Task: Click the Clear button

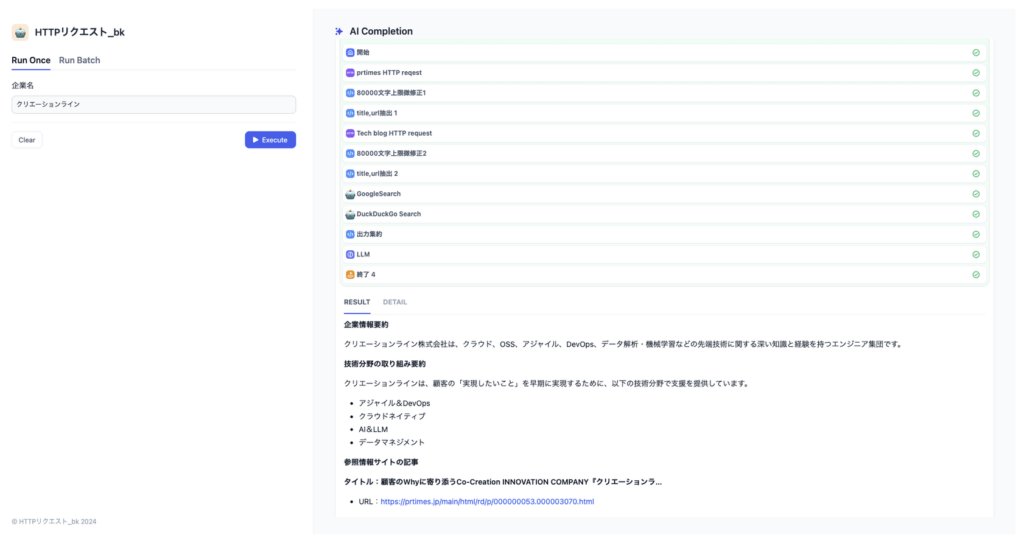Action: [27, 140]
